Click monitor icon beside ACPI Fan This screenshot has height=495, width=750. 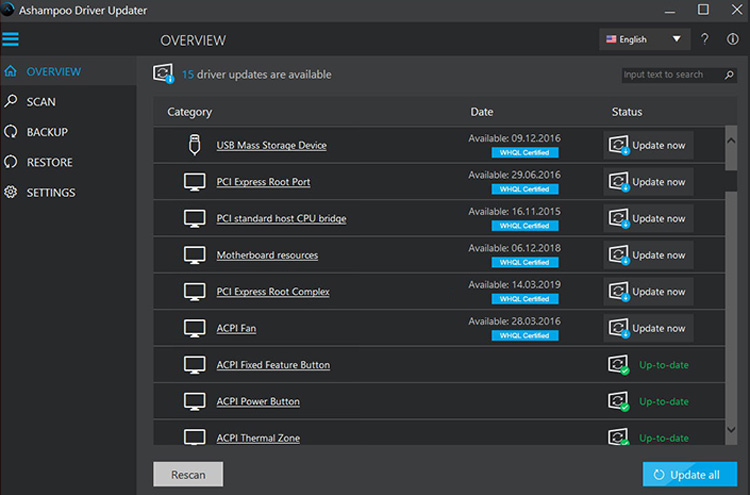(x=195, y=328)
